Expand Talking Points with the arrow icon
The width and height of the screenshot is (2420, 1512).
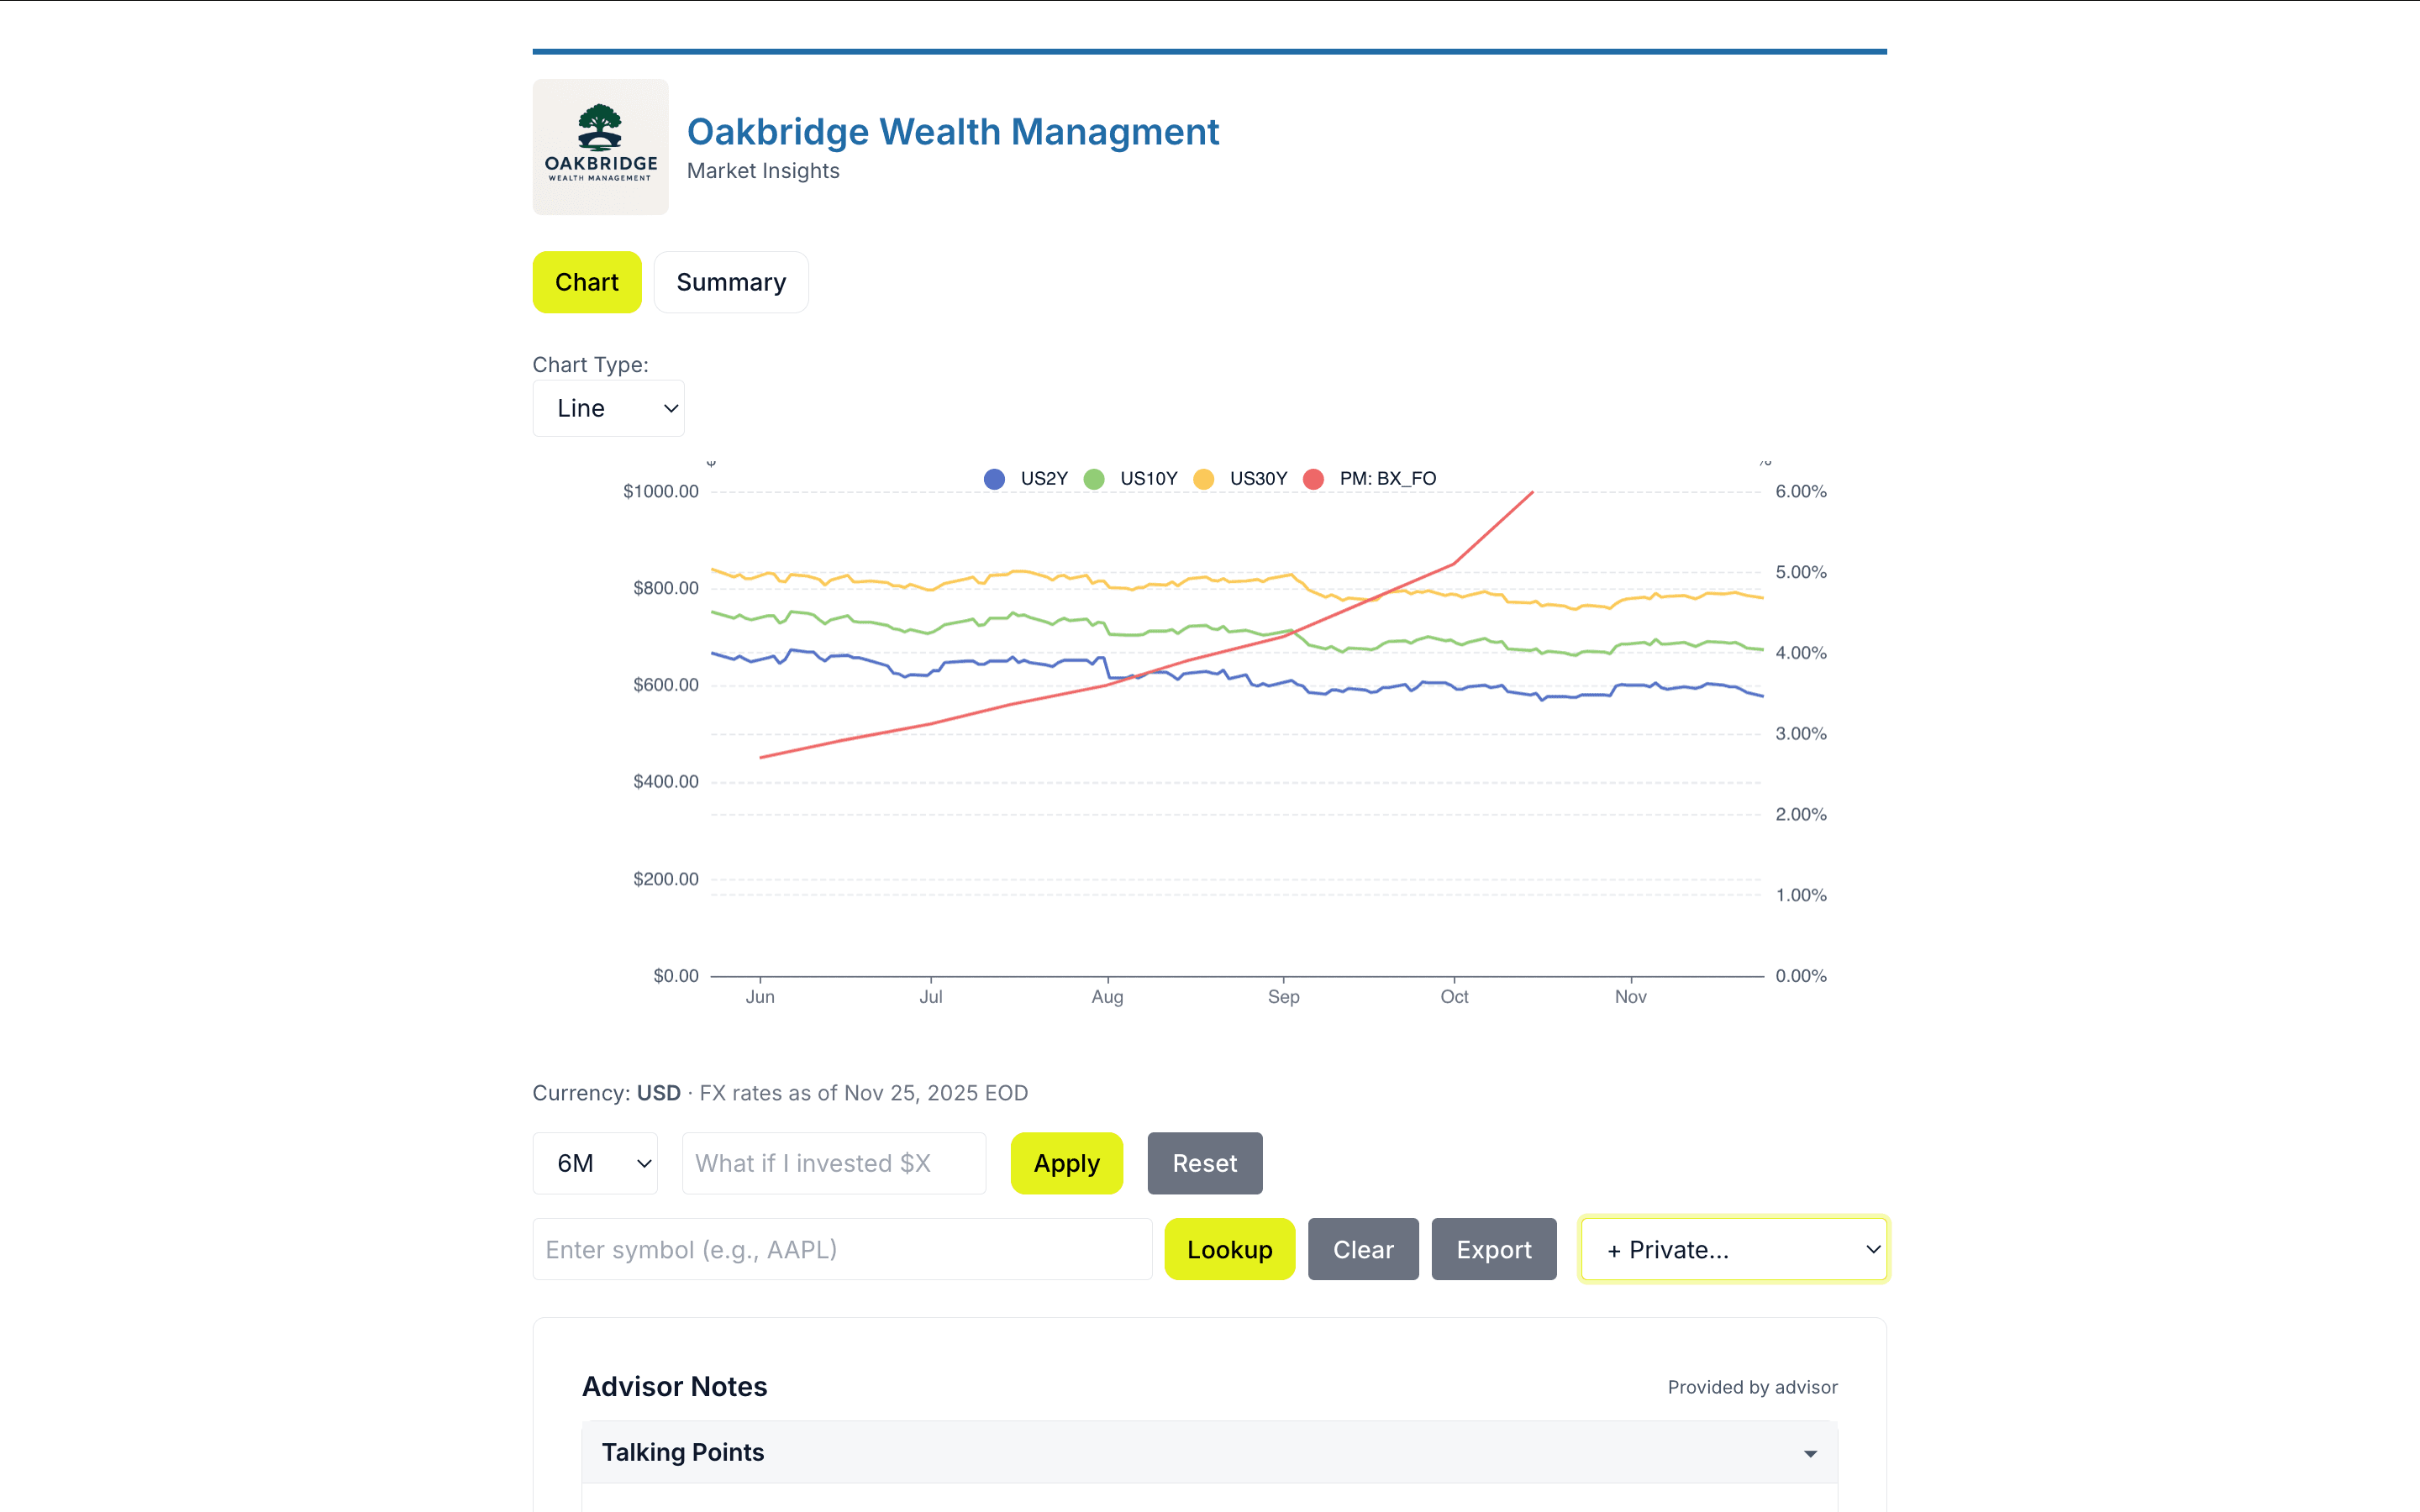click(x=1810, y=1453)
